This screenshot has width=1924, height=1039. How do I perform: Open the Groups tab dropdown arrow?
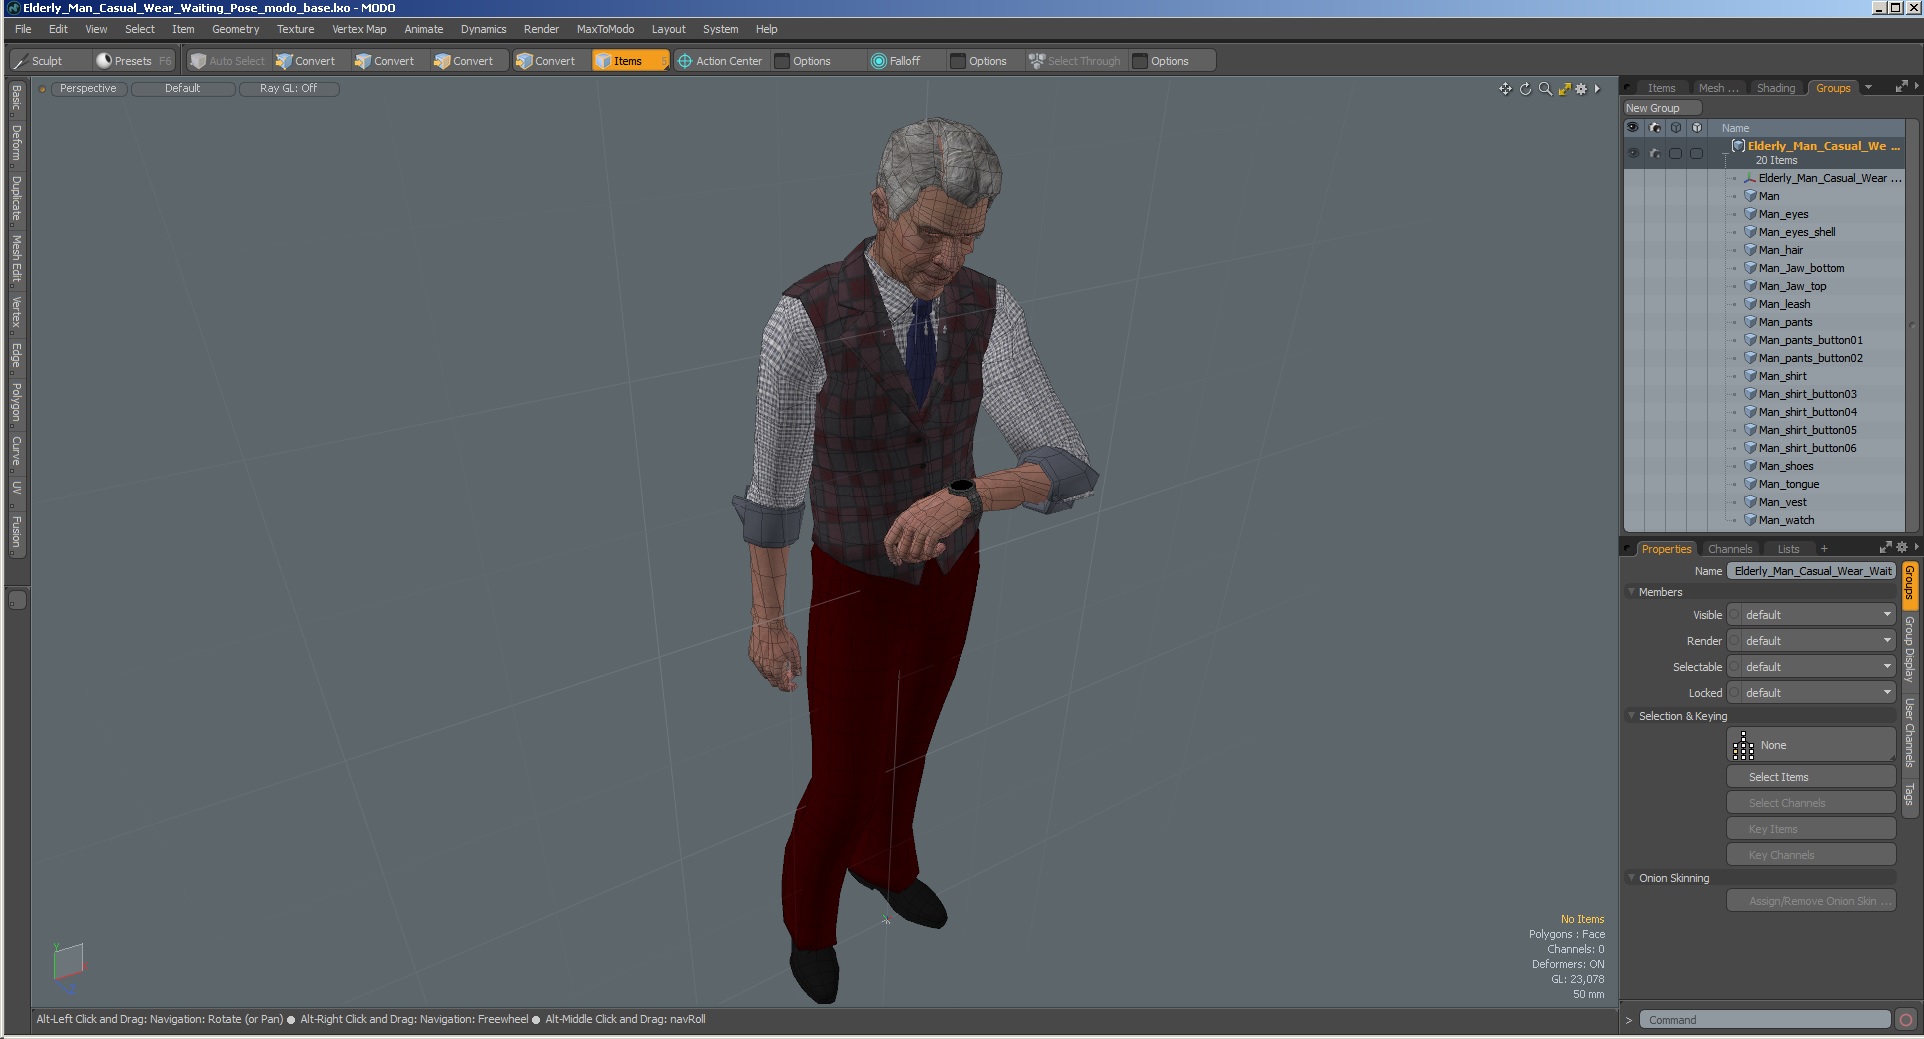coord(1868,87)
